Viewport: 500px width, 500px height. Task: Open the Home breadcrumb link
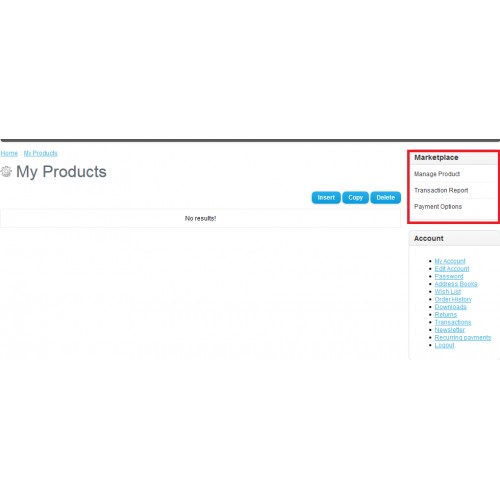pos(9,153)
